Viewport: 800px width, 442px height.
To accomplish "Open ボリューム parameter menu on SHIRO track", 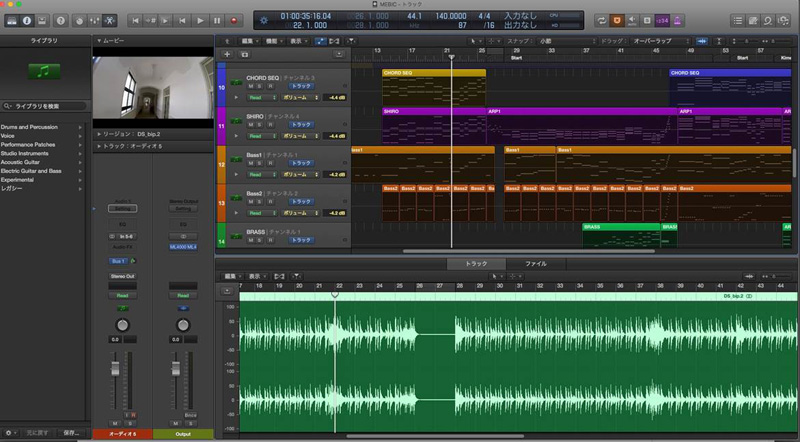I will 301,136.
